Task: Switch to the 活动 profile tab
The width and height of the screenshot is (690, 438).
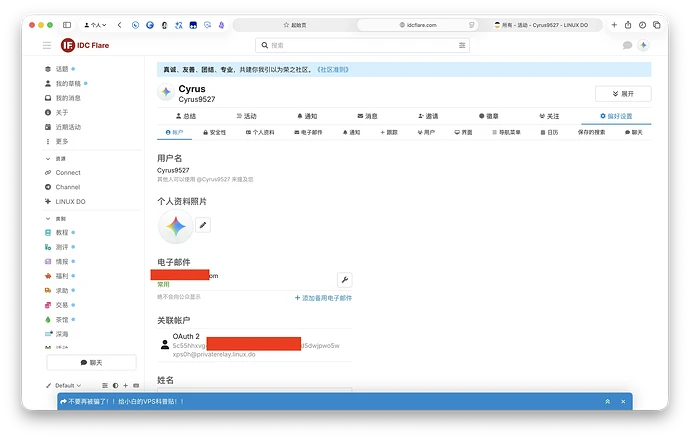Action: pos(246,116)
